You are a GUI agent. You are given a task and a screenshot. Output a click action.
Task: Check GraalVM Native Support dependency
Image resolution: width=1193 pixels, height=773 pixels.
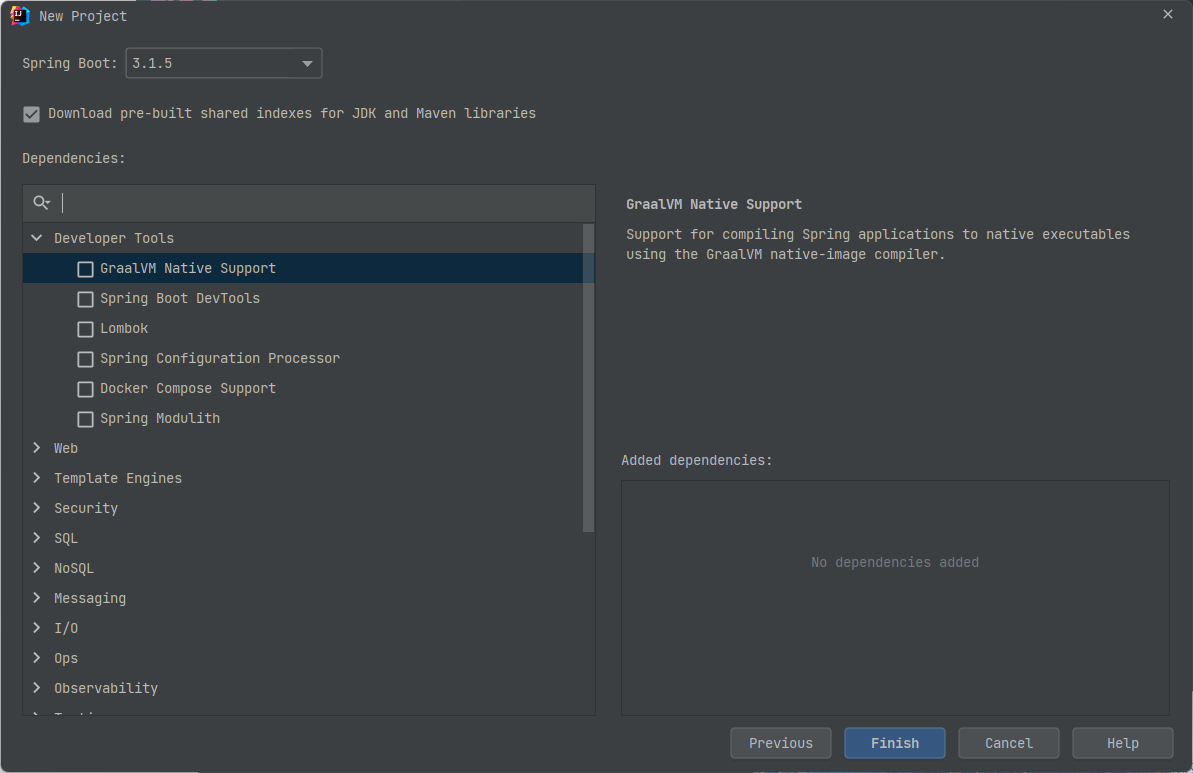tap(85, 269)
